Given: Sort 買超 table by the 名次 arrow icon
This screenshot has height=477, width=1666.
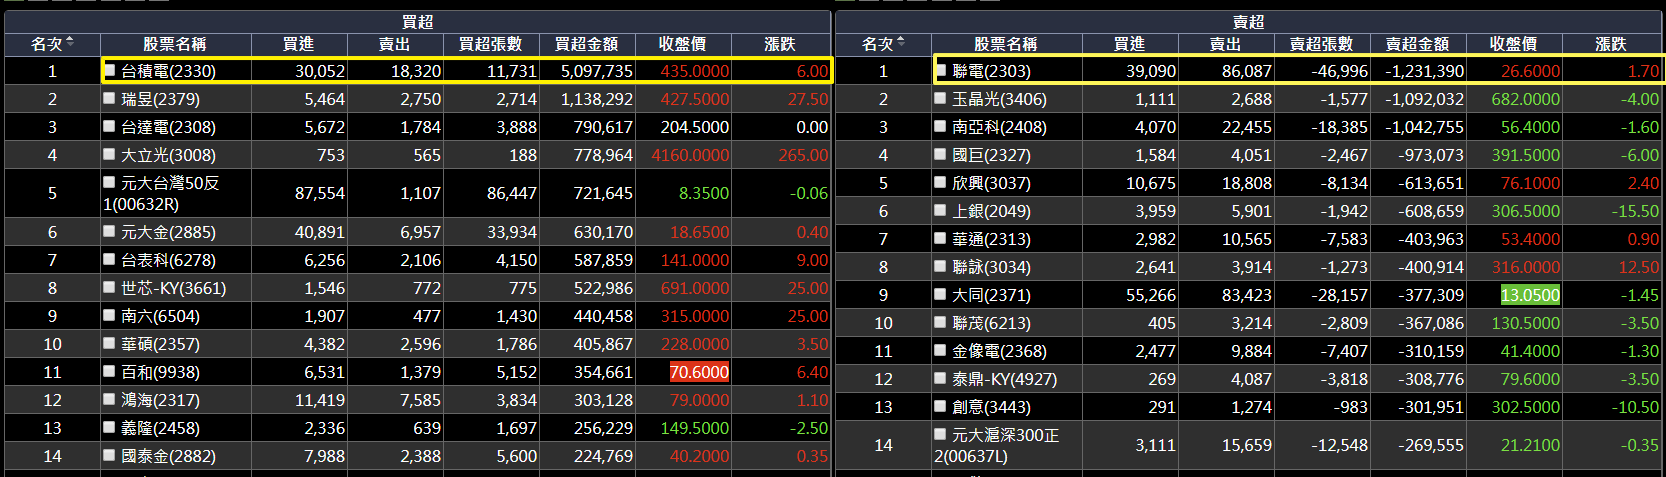Looking at the screenshot, I should coord(70,42).
